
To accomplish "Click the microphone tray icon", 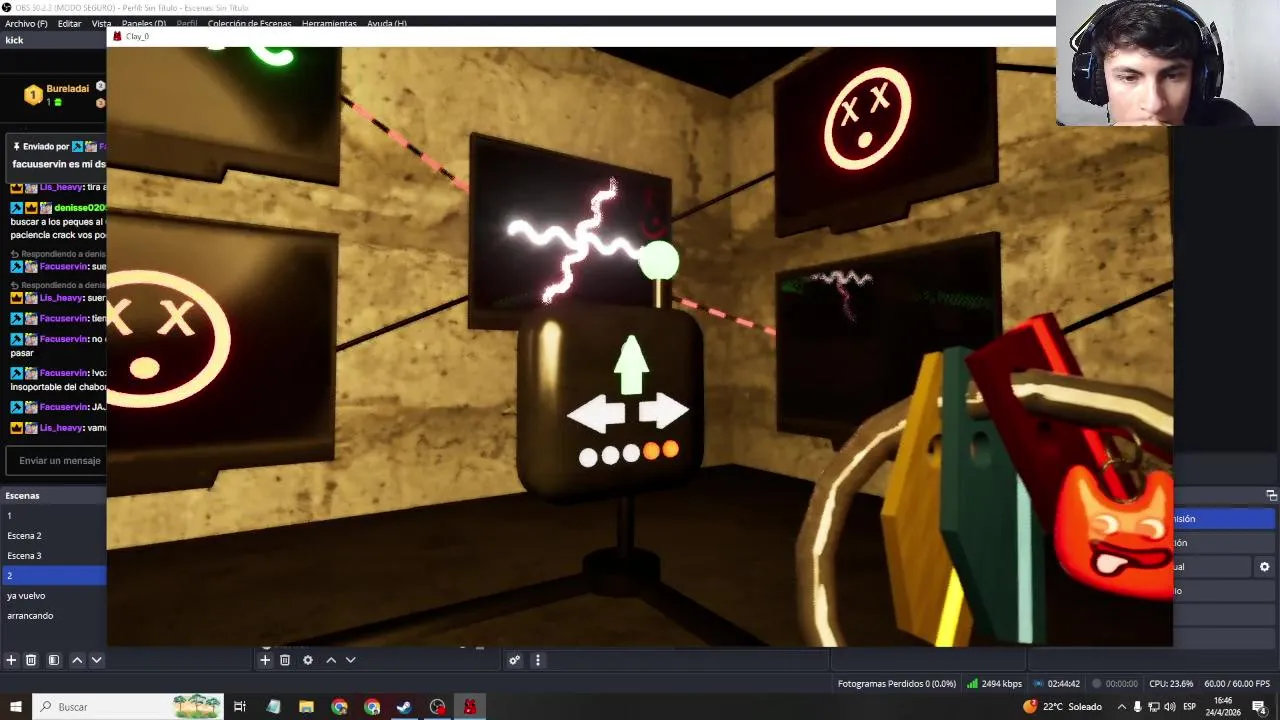I will (1137, 707).
